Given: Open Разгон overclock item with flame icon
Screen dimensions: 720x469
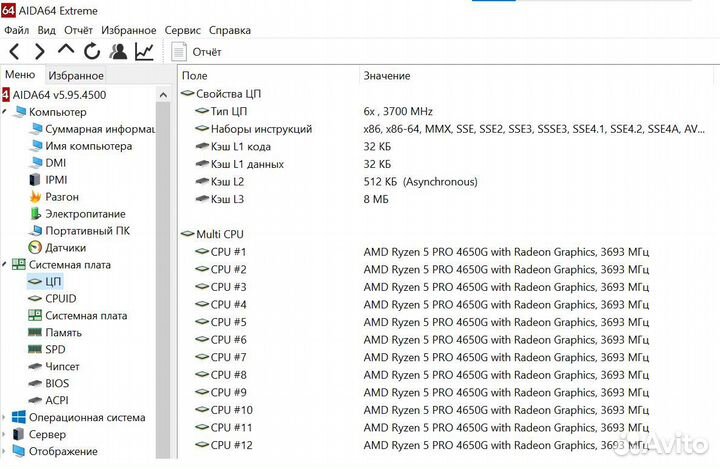Looking at the screenshot, I should coord(62,197).
